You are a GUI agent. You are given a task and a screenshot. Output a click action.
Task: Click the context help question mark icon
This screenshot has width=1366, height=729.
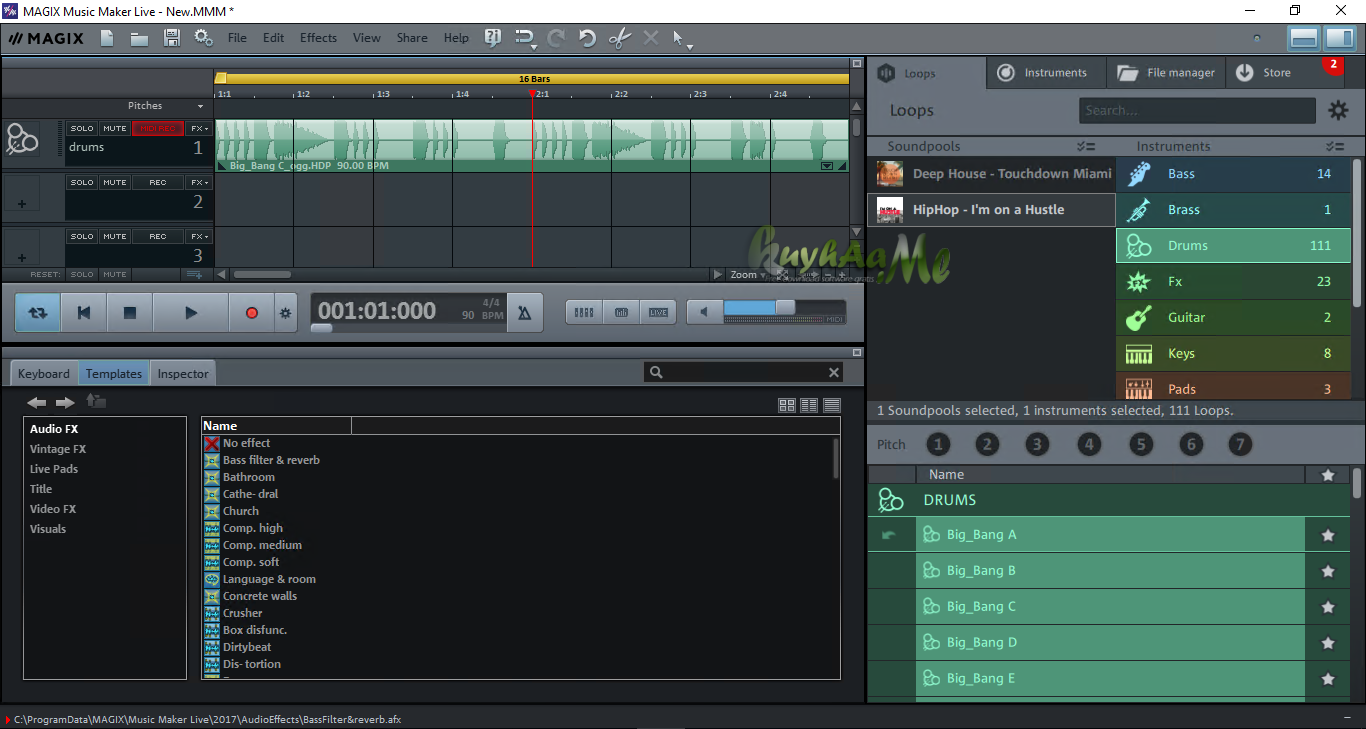click(492, 38)
